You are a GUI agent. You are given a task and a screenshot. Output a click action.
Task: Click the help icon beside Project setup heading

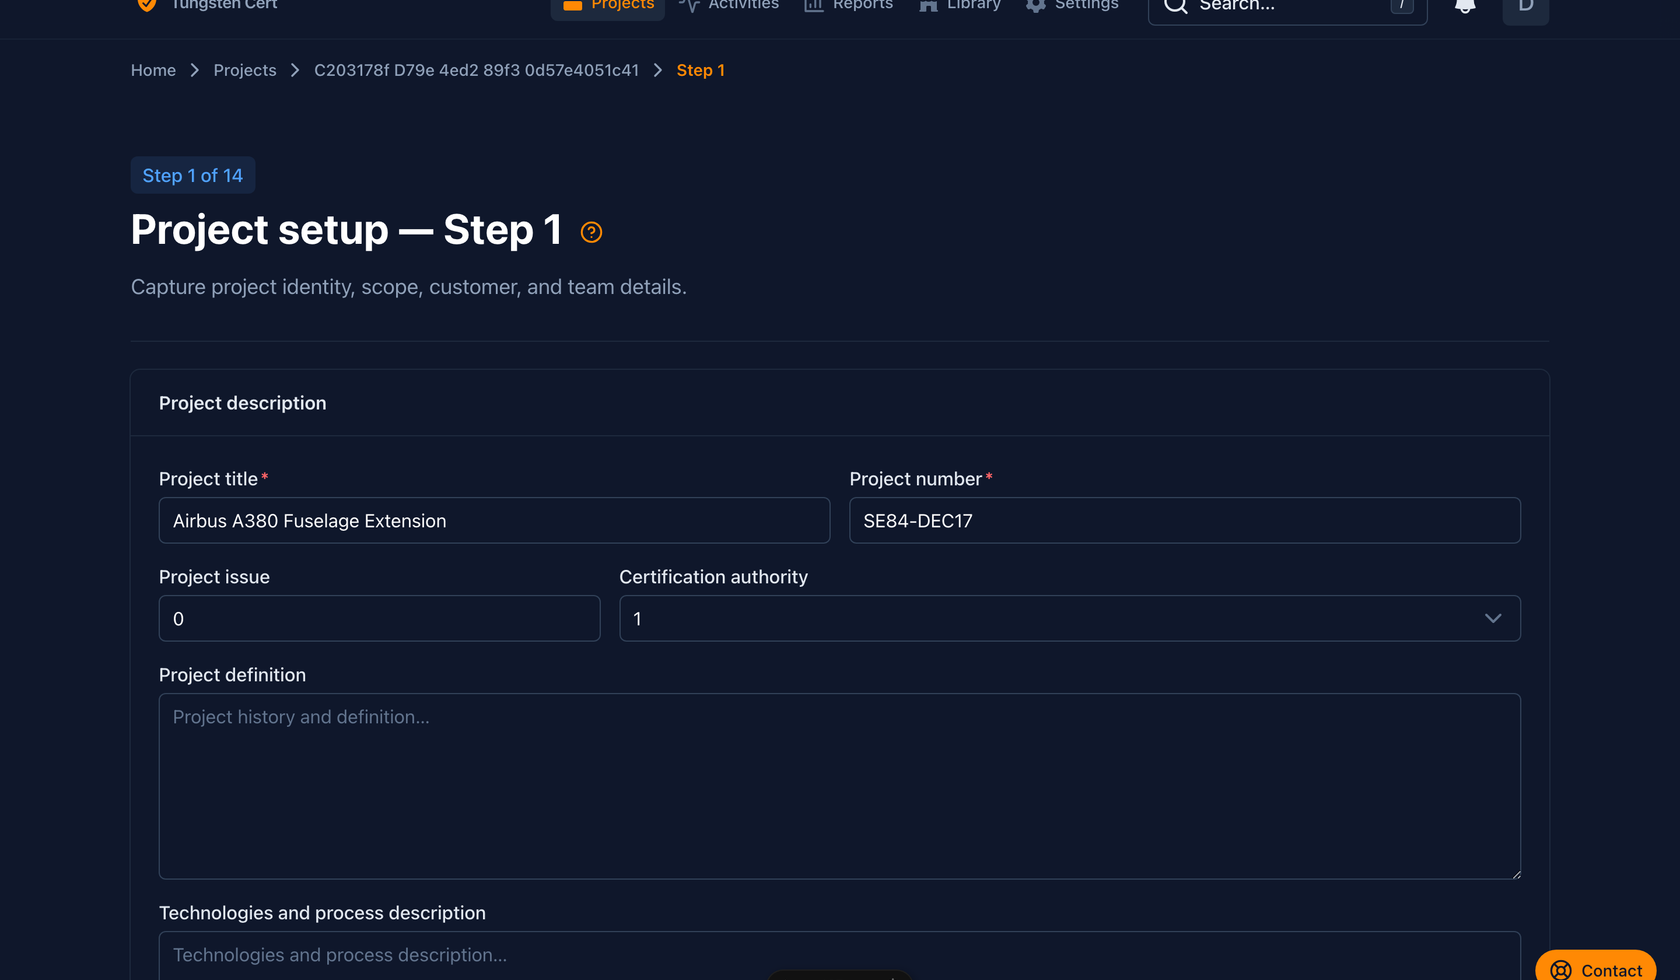[x=591, y=232]
